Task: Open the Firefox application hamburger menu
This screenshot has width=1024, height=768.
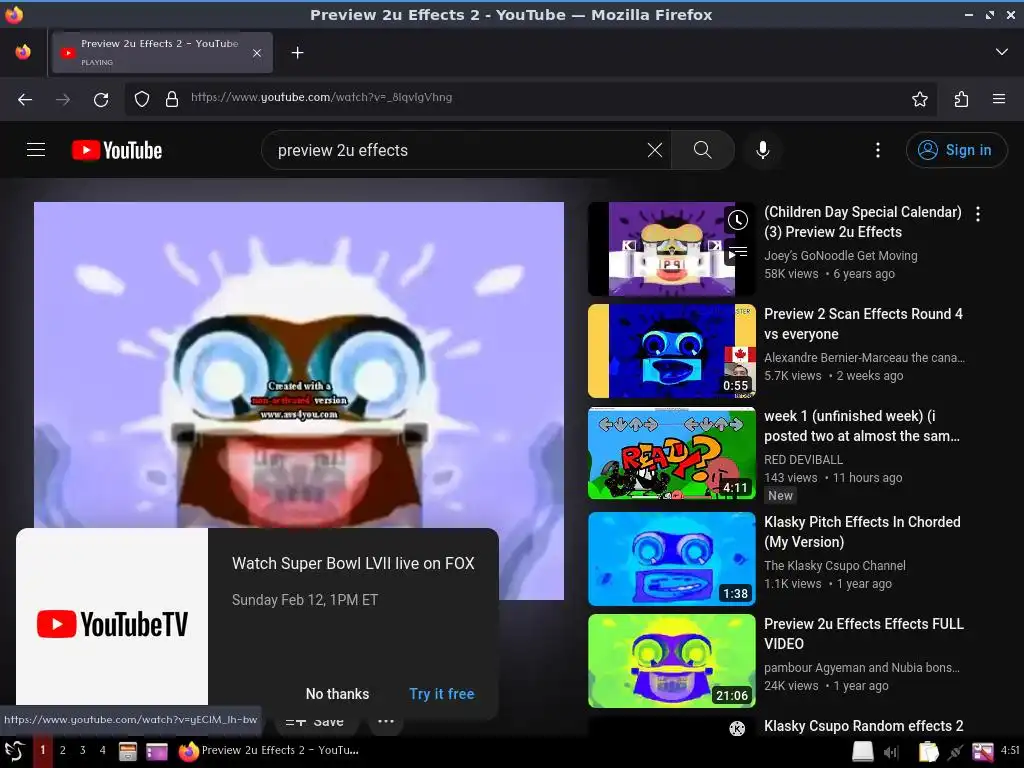Action: pyautogui.click(x=999, y=99)
